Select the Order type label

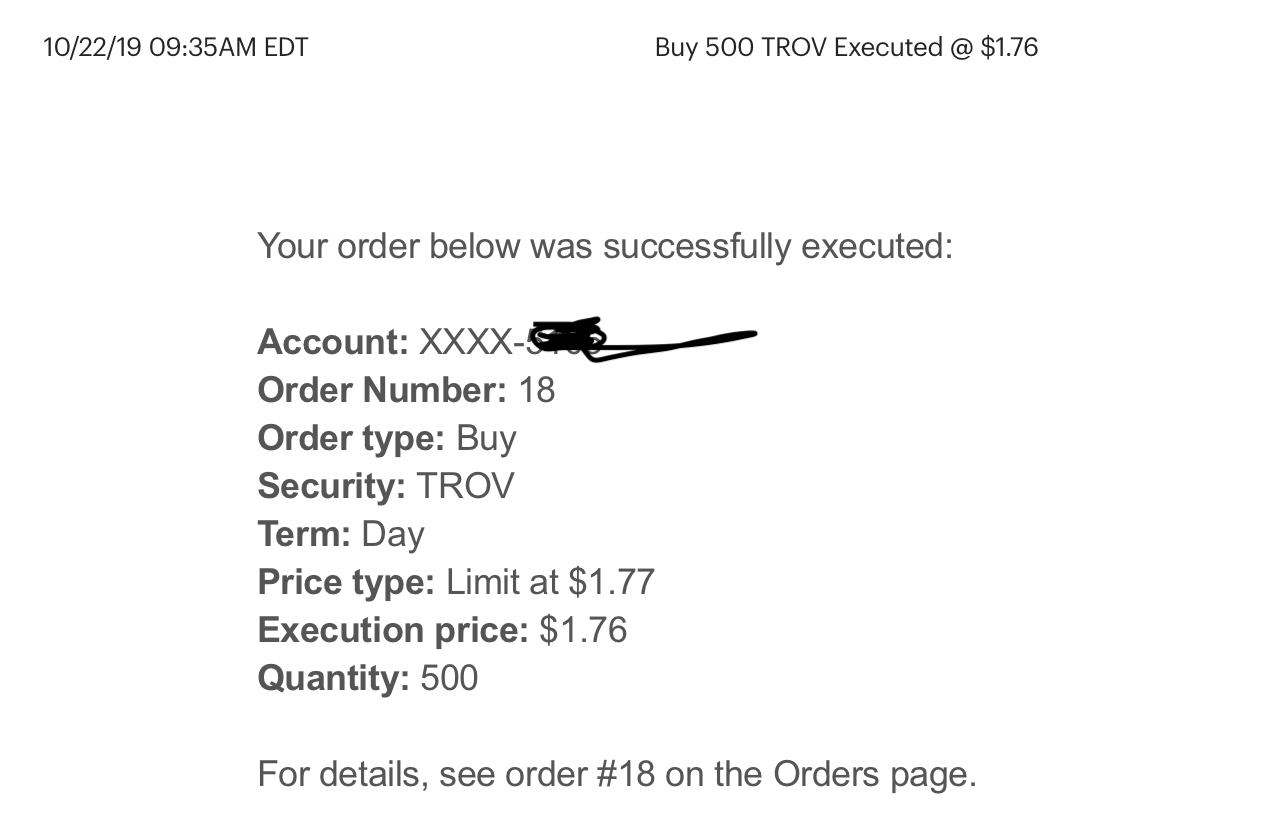(x=351, y=438)
